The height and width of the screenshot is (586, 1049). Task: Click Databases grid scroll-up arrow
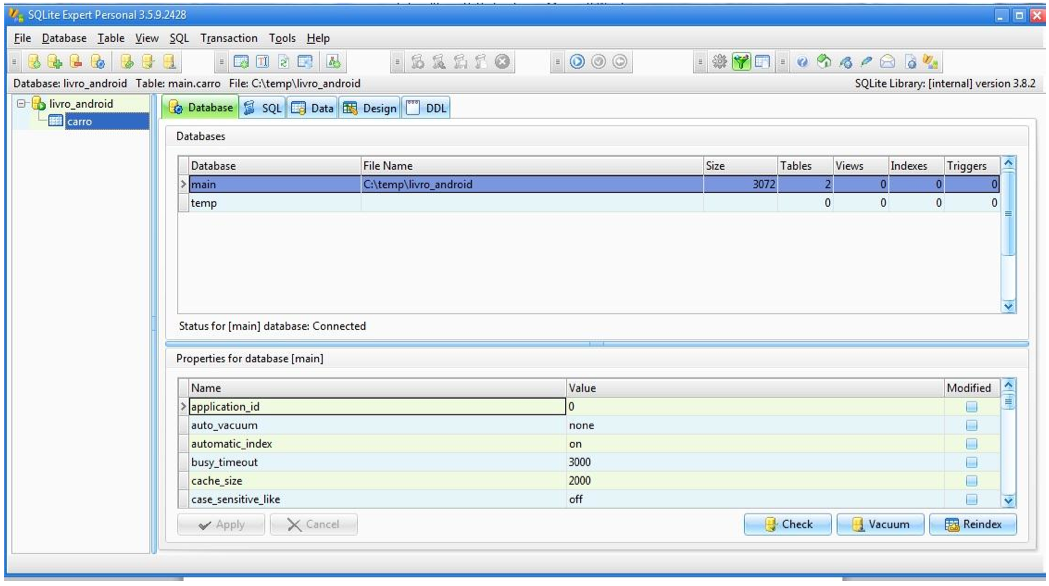(1008, 163)
